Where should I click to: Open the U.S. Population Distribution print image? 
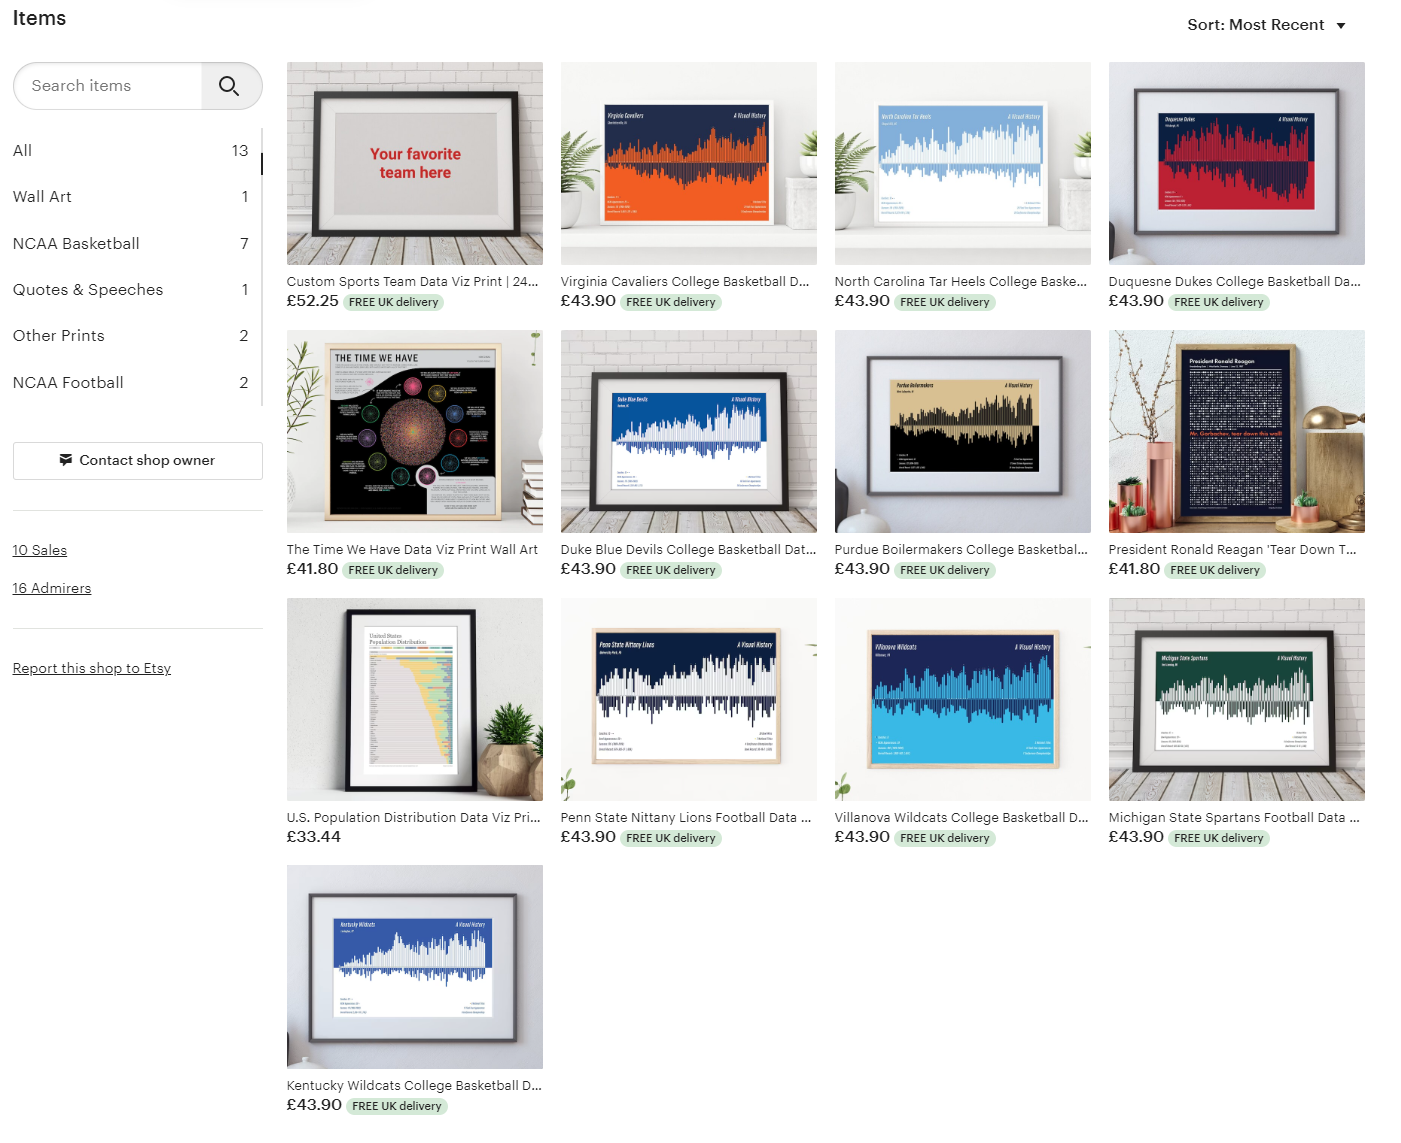(415, 699)
